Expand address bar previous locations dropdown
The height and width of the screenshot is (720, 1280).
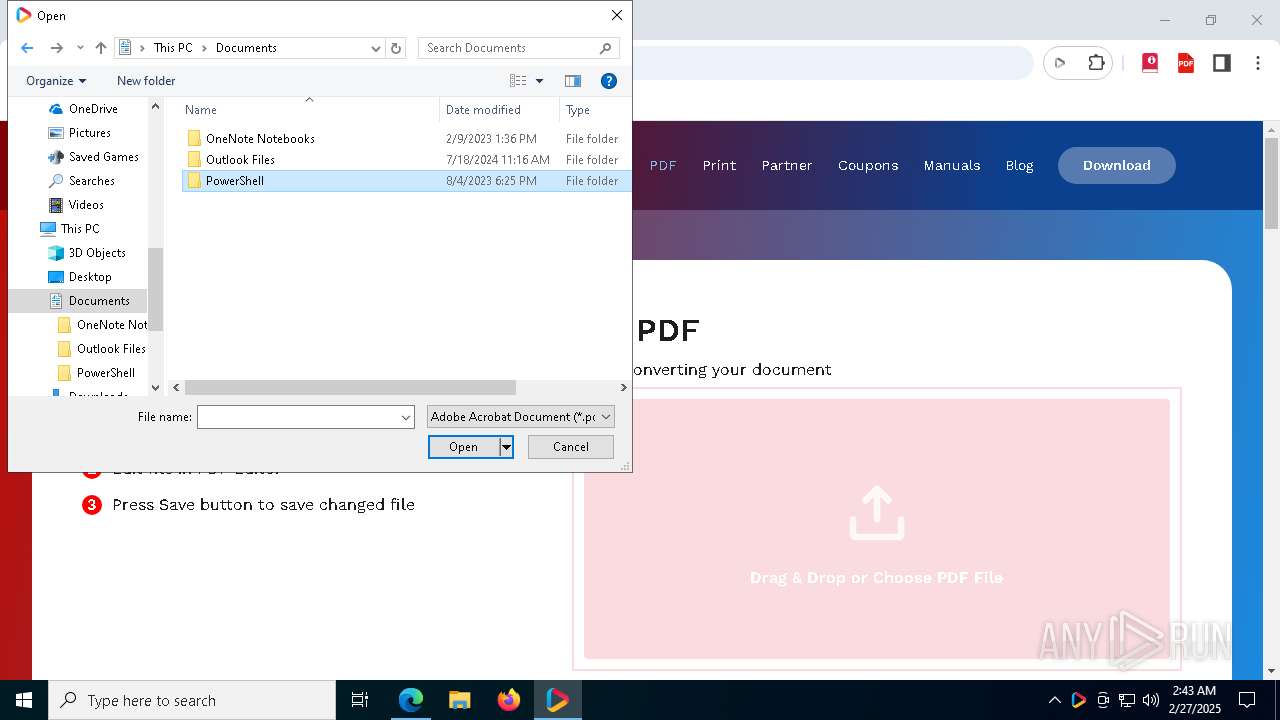376,48
